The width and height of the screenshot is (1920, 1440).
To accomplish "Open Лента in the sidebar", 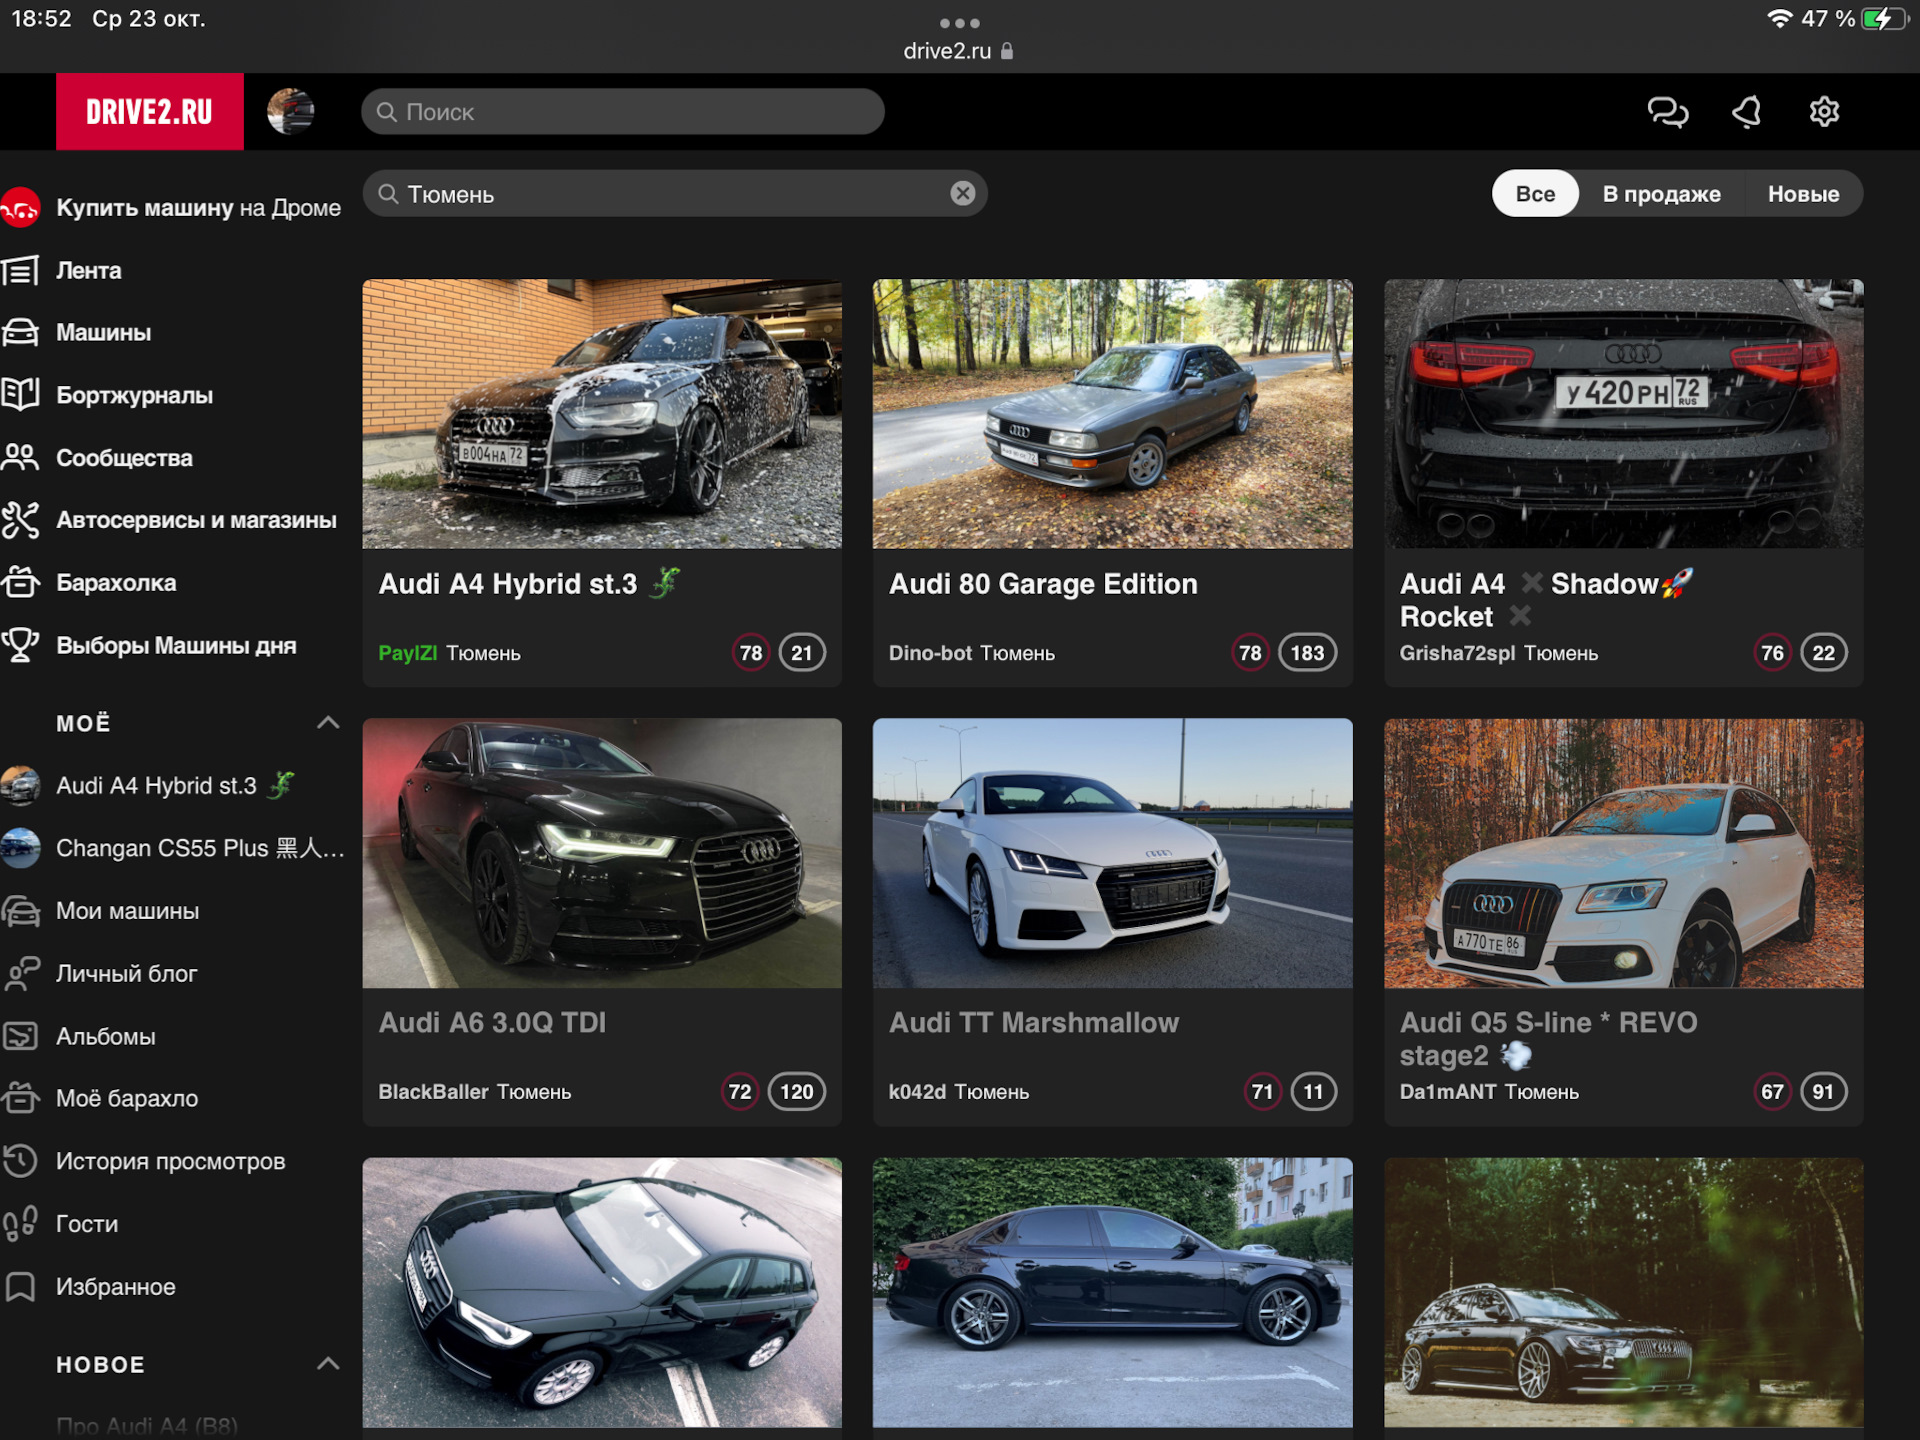I will [89, 270].
